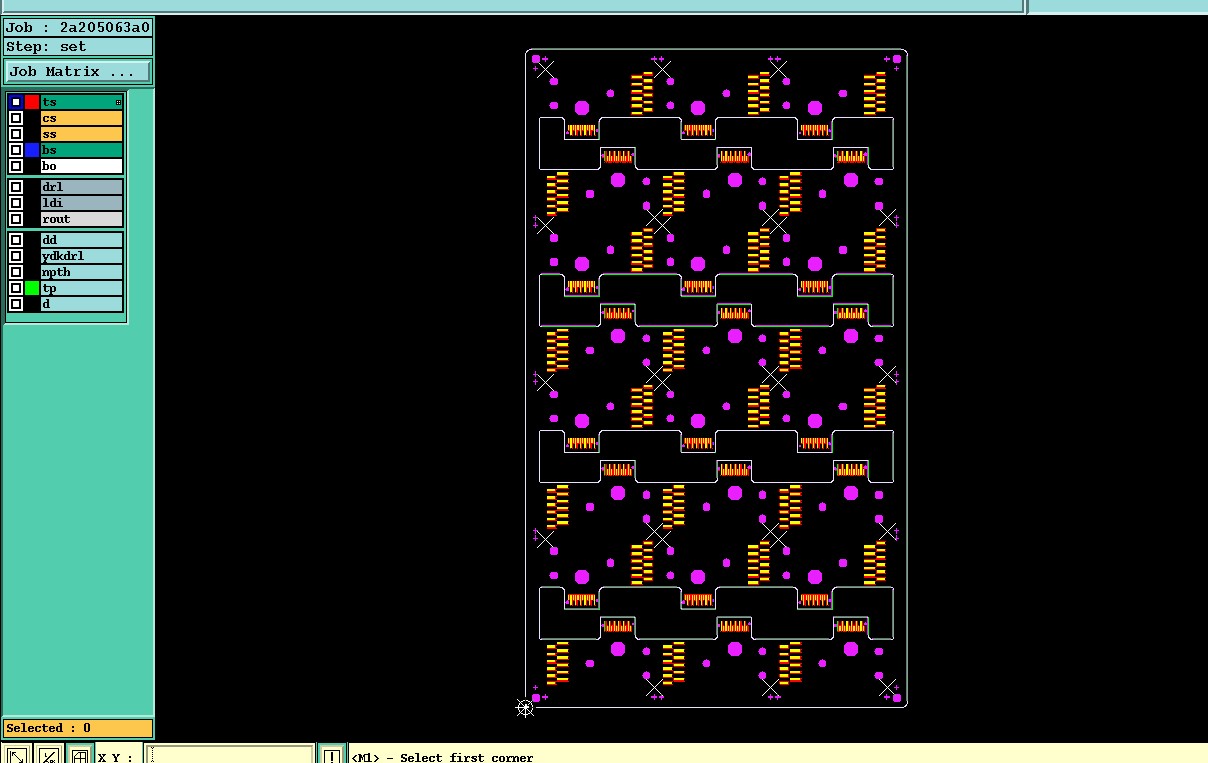Click the 'Selected : 0' status label
This screenshot has width=1208, height=763.
pyautogui.click(x=78, y=728)
